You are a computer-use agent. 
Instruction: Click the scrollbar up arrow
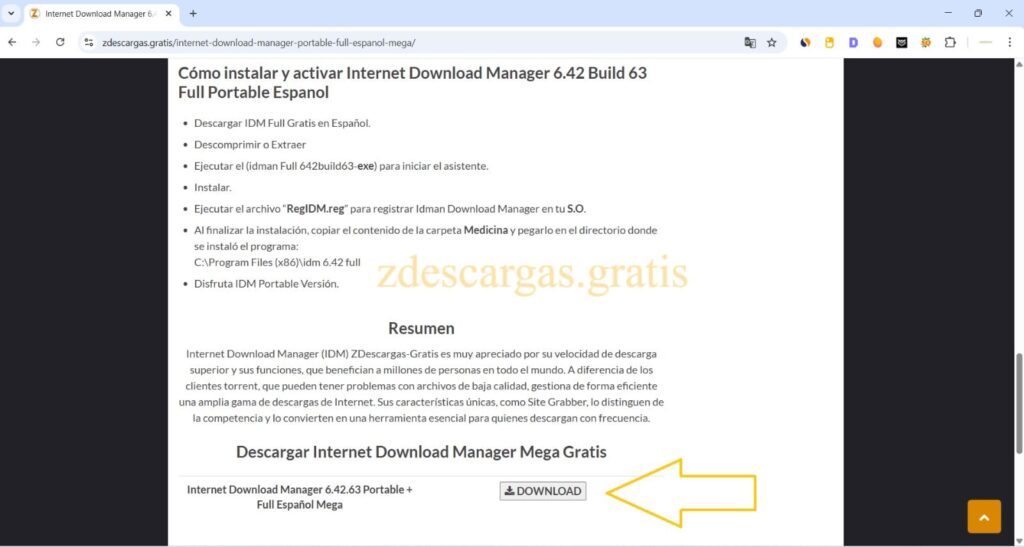point(1019,63)
